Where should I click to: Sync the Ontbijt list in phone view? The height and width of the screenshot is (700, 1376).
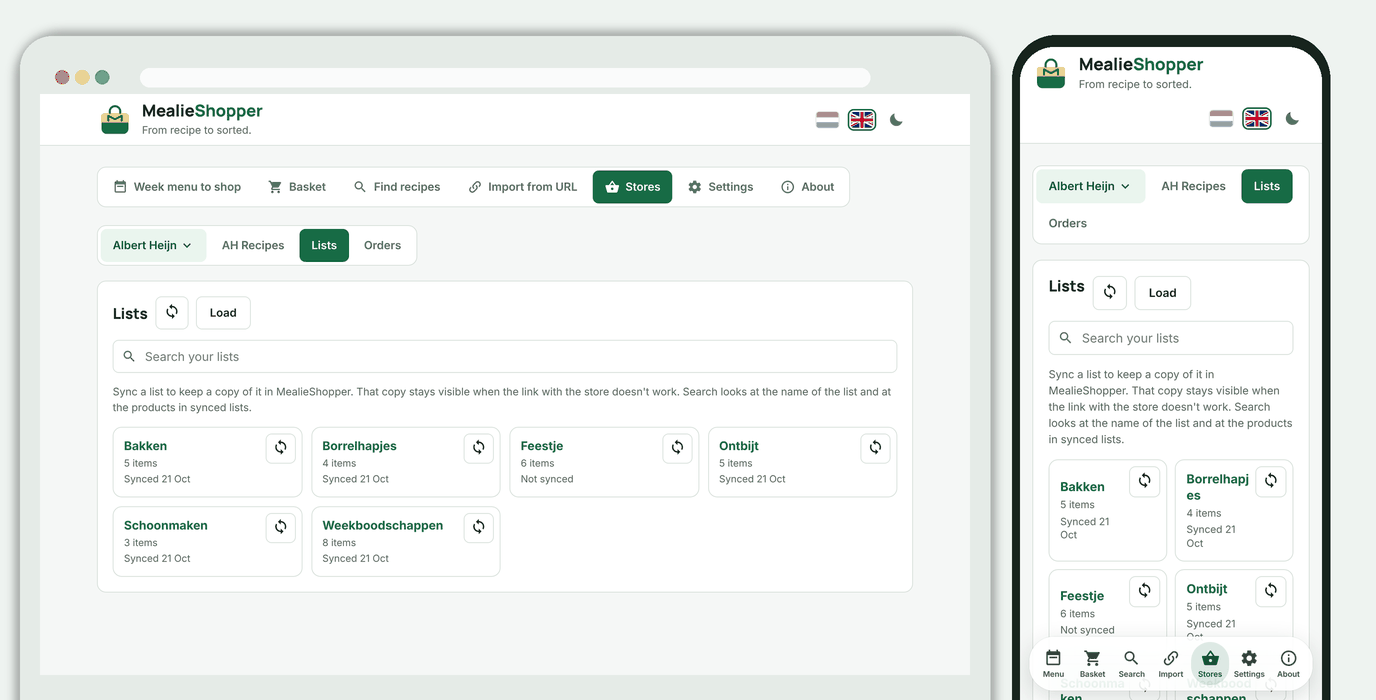(1271, 591)
